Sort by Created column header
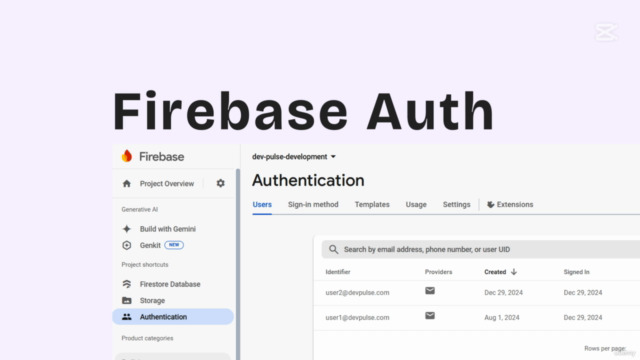Viewport: 640px width, 360px height. pos(495,272)
